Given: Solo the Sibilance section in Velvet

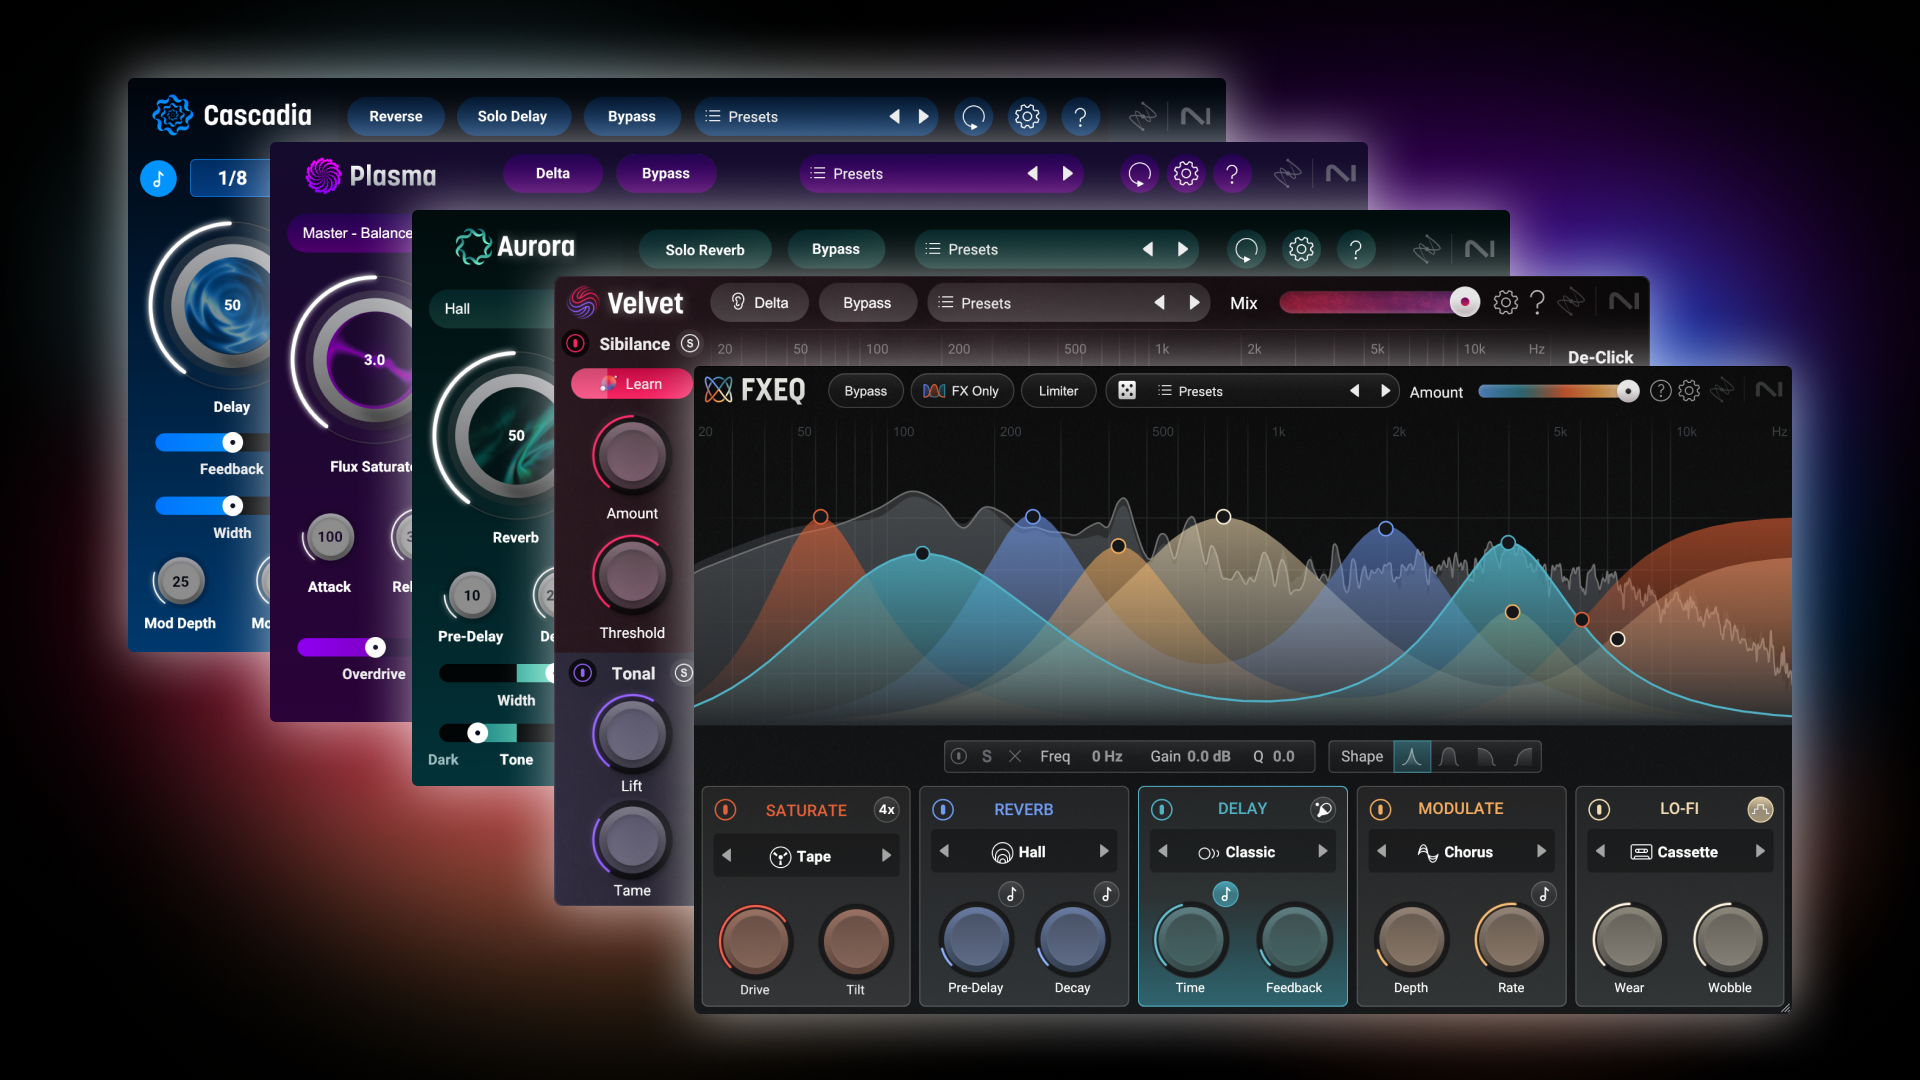Looking at the screenshot, I should [690, 343].
